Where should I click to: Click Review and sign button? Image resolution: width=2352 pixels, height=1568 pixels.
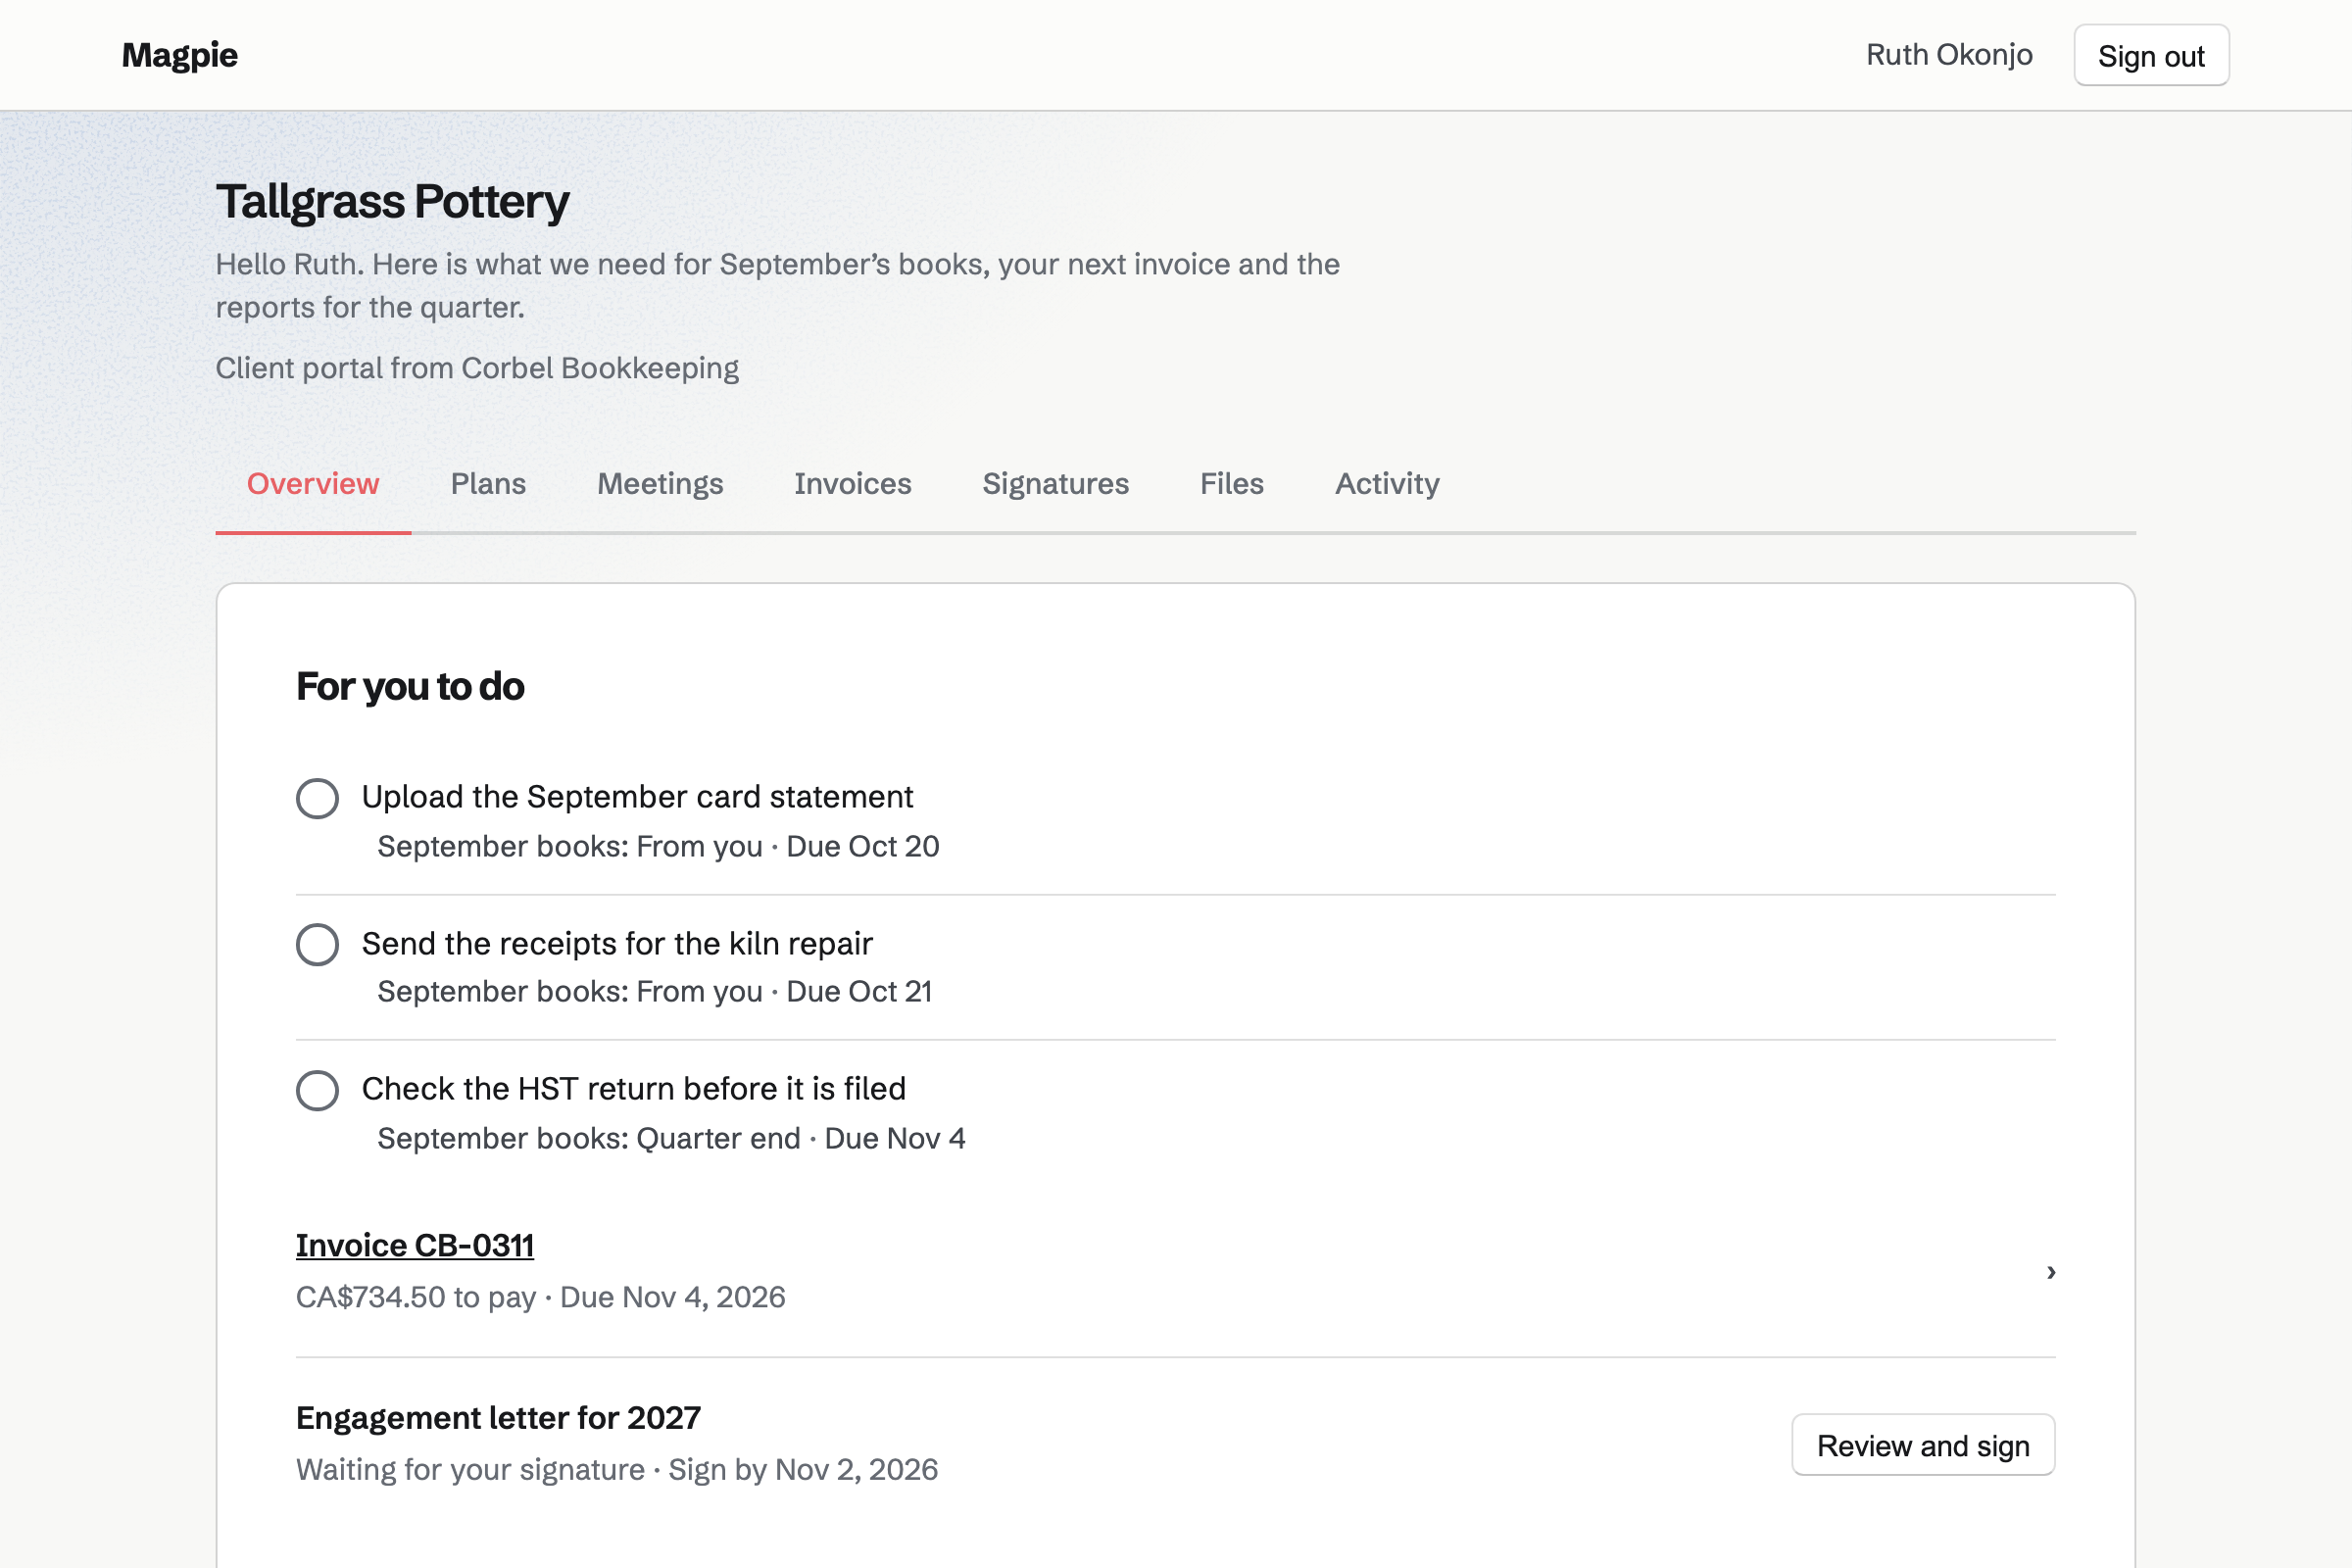(1923, 1445)
